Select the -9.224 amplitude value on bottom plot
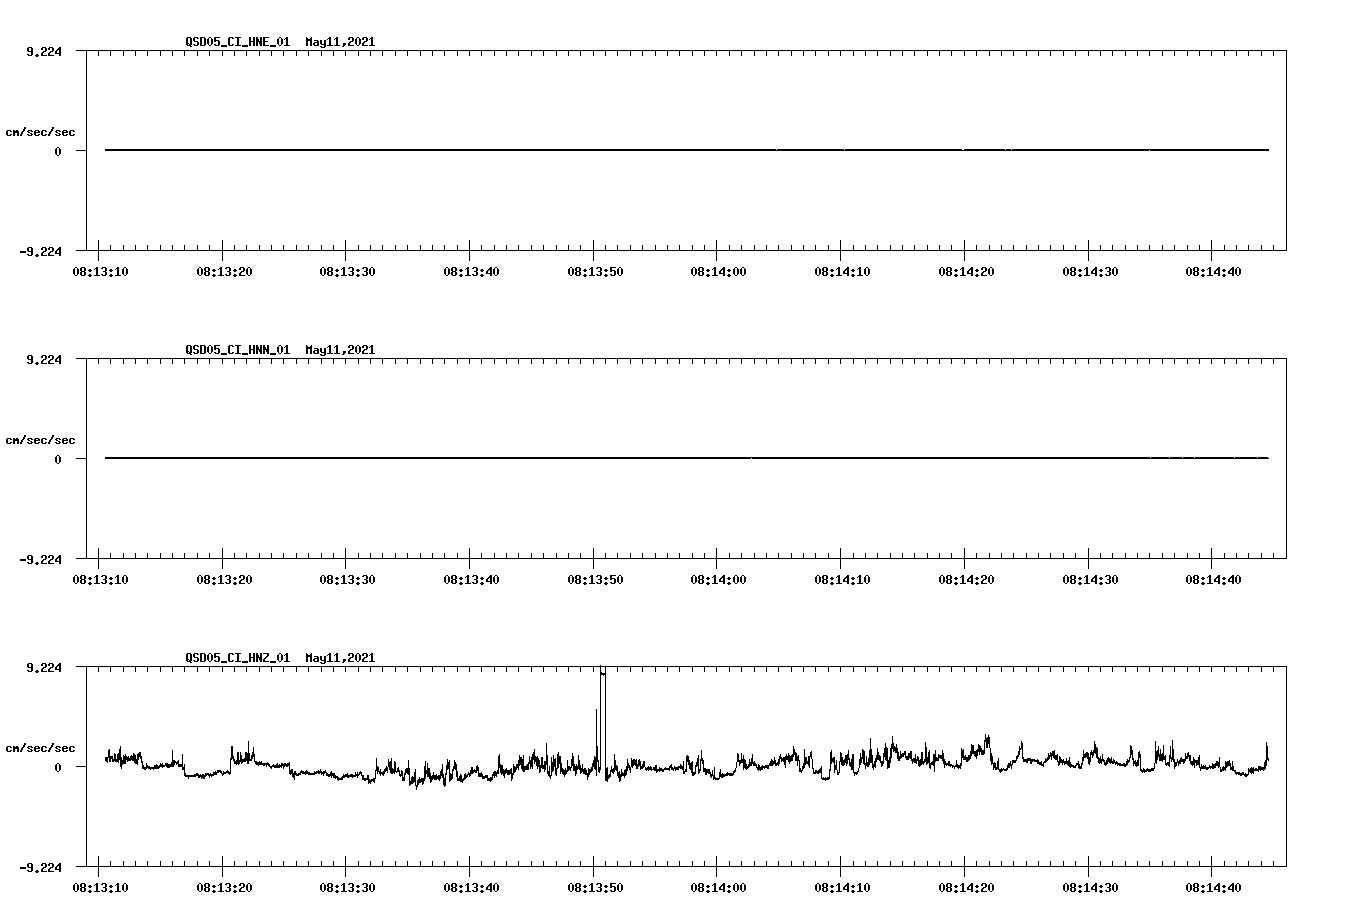The height and width of the screenshot is (924, 1358). pos(41,866)
